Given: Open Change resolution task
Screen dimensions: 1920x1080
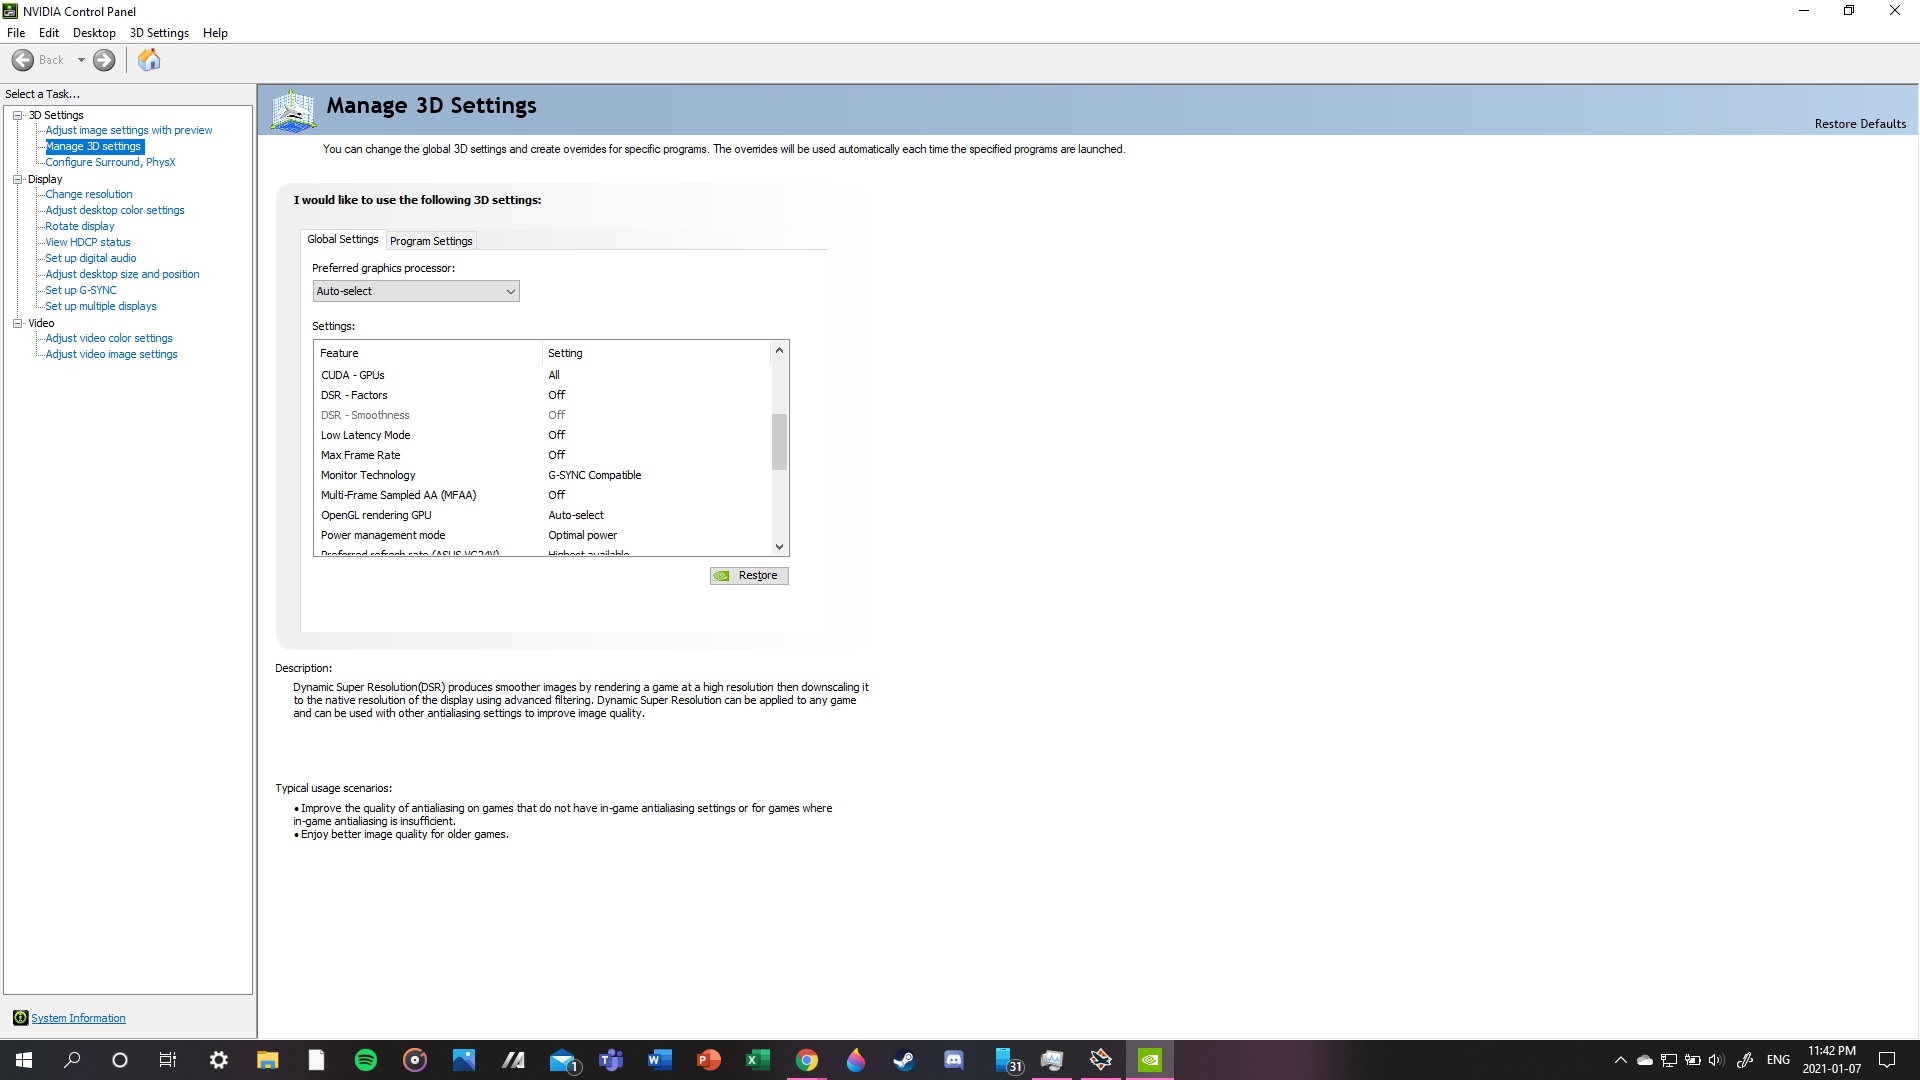Looking at the screenshot, I should (89, 194).
